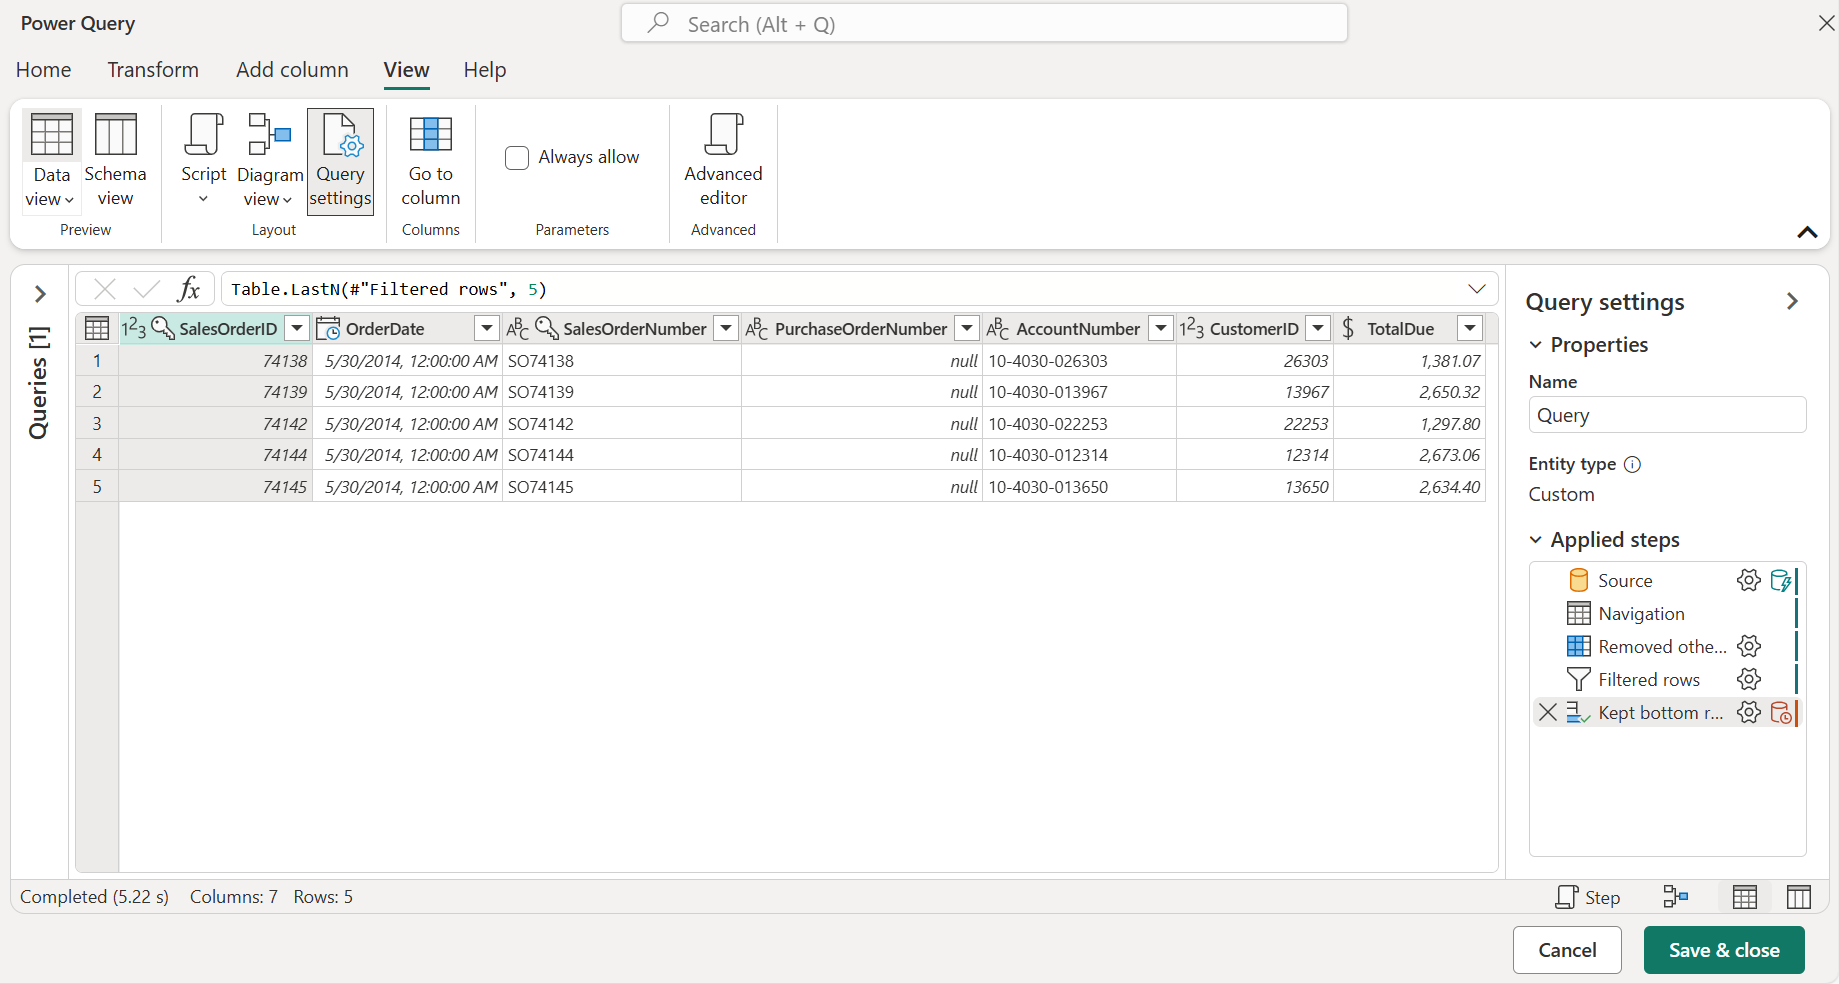Switch to diagram layout via status bar icon

pyautogui.click(x=1676, y=897)
